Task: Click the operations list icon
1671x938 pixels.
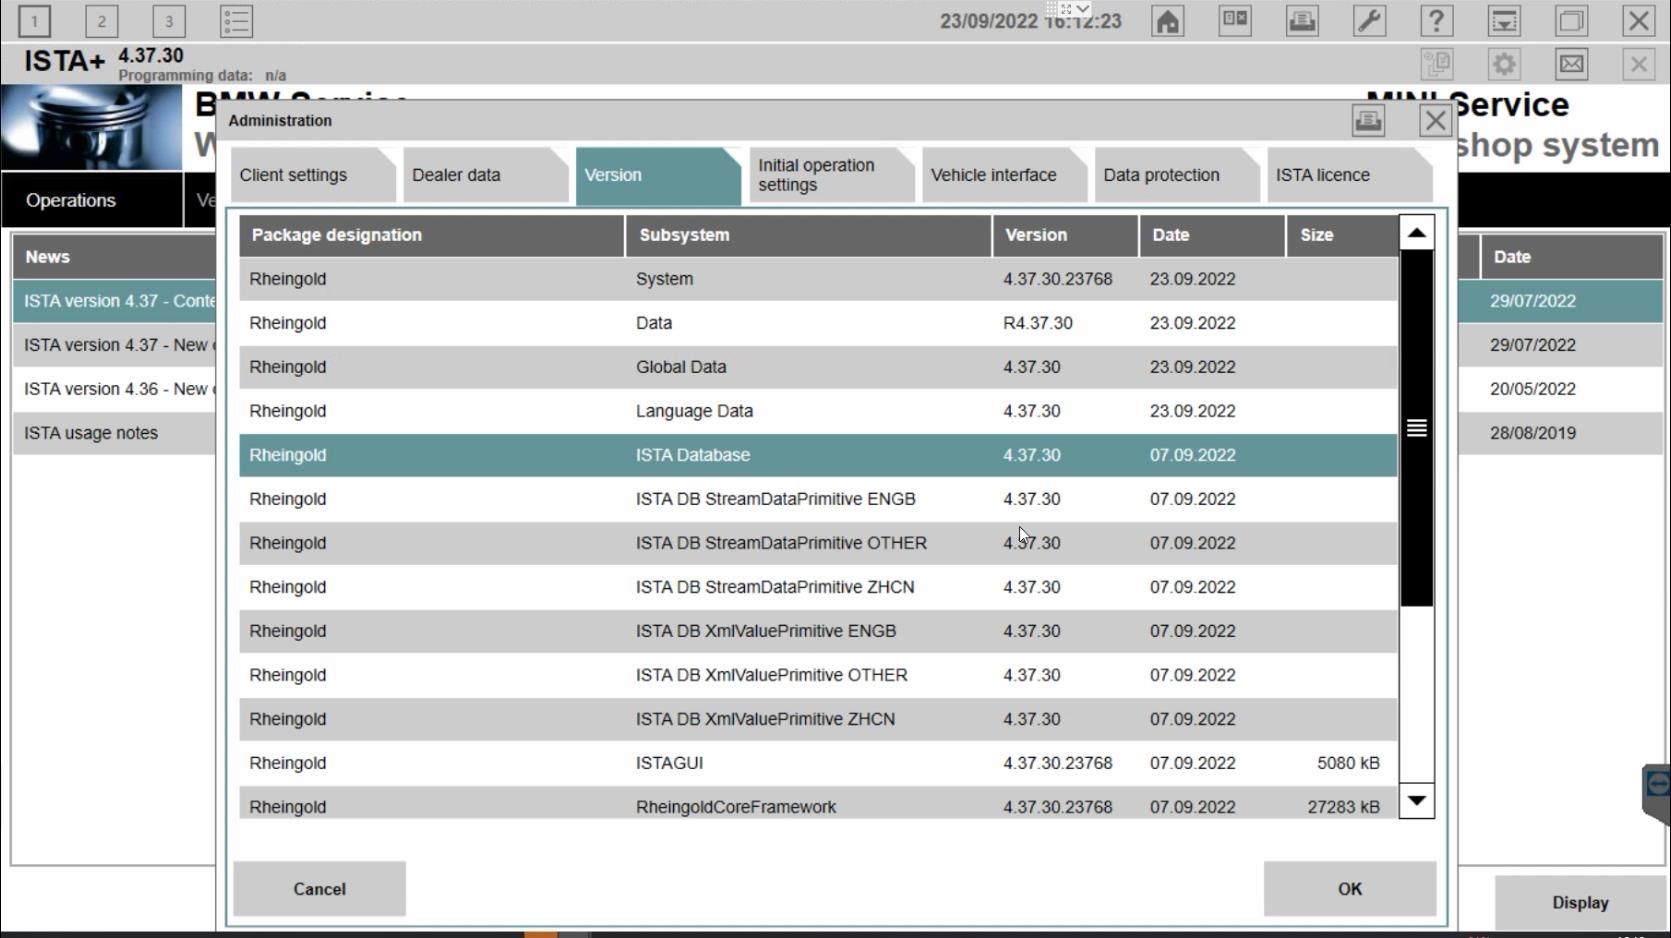Action: click(236, 21)
